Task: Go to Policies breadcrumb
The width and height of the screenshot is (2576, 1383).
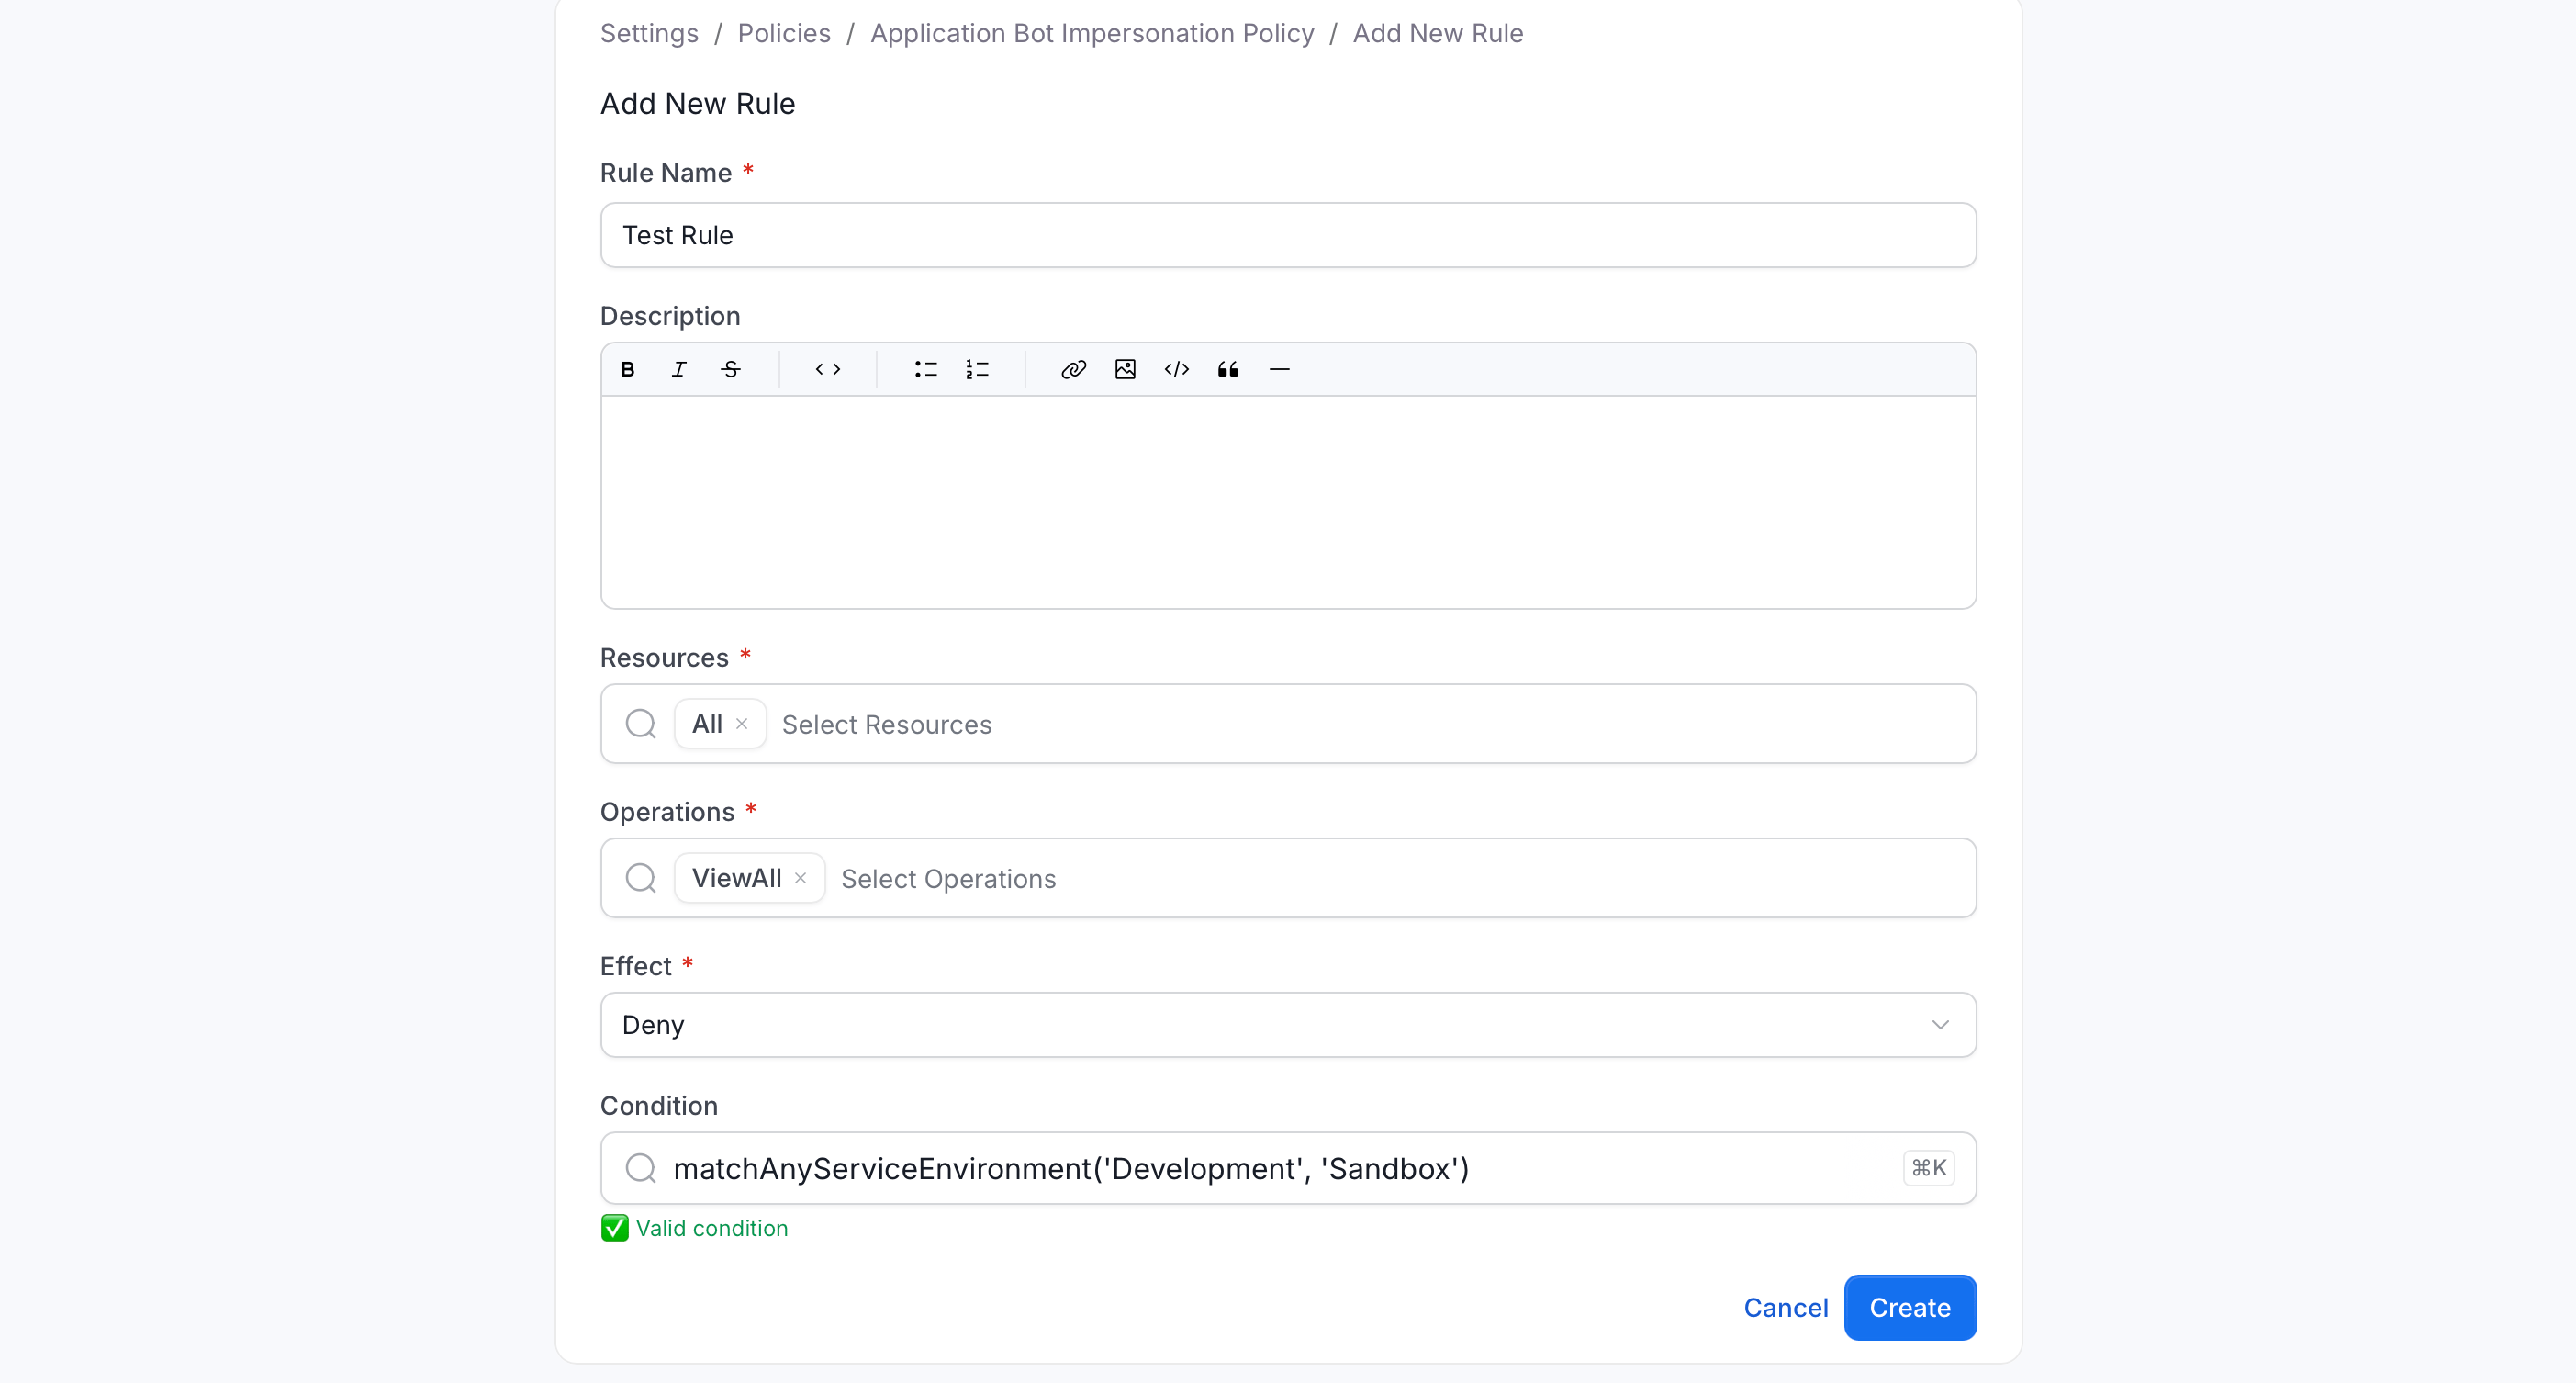Action: click(784, 33)
